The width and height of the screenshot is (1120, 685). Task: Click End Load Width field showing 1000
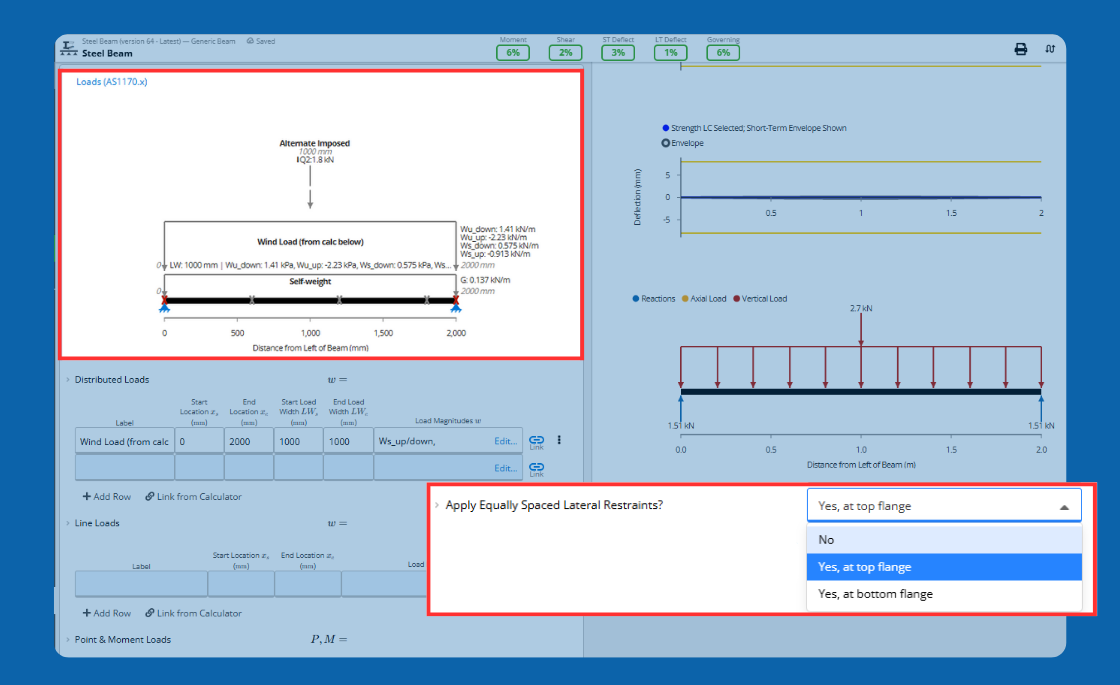pos(349,441)
